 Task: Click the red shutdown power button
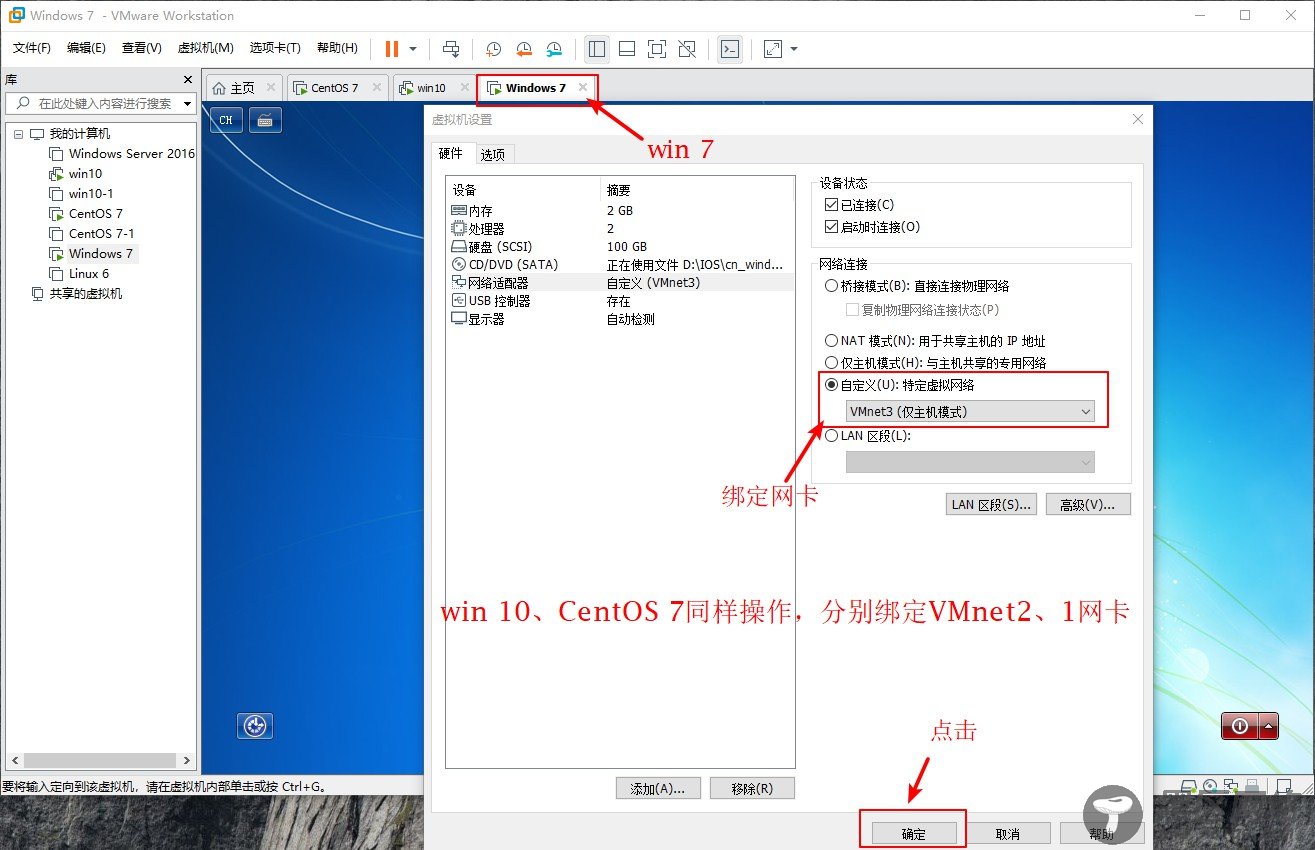pyautogui.click(x=1240, y=726)
